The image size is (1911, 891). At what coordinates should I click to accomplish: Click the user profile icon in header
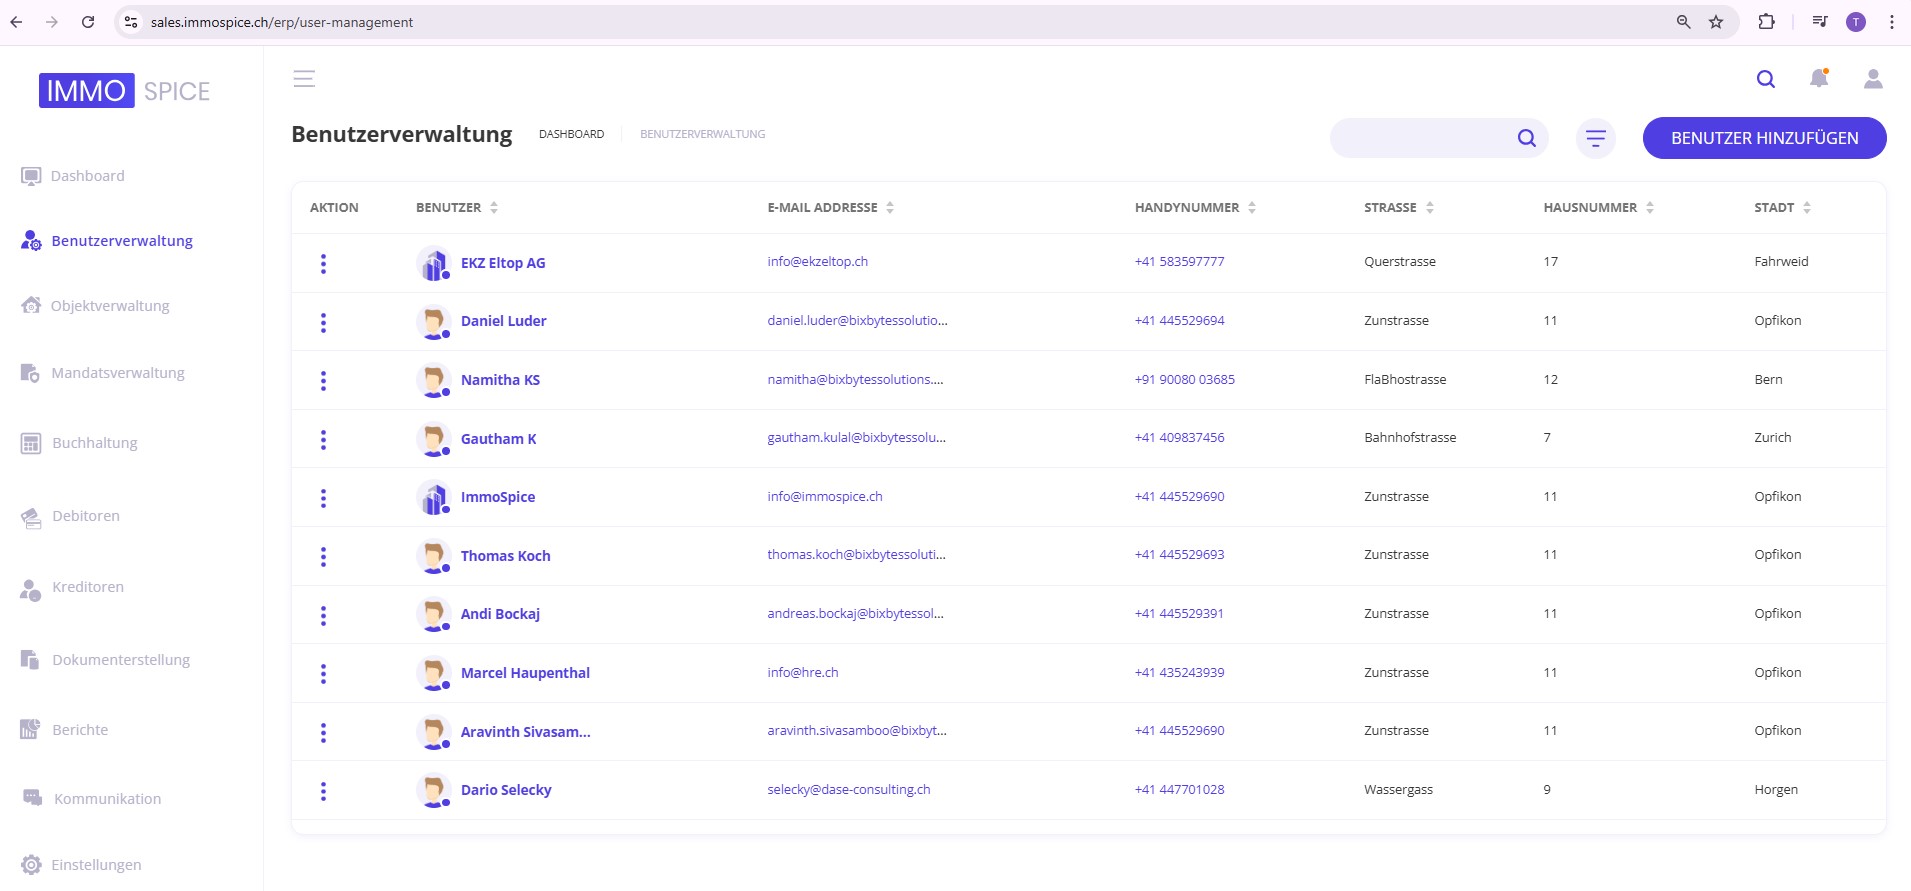[1872, 79]
